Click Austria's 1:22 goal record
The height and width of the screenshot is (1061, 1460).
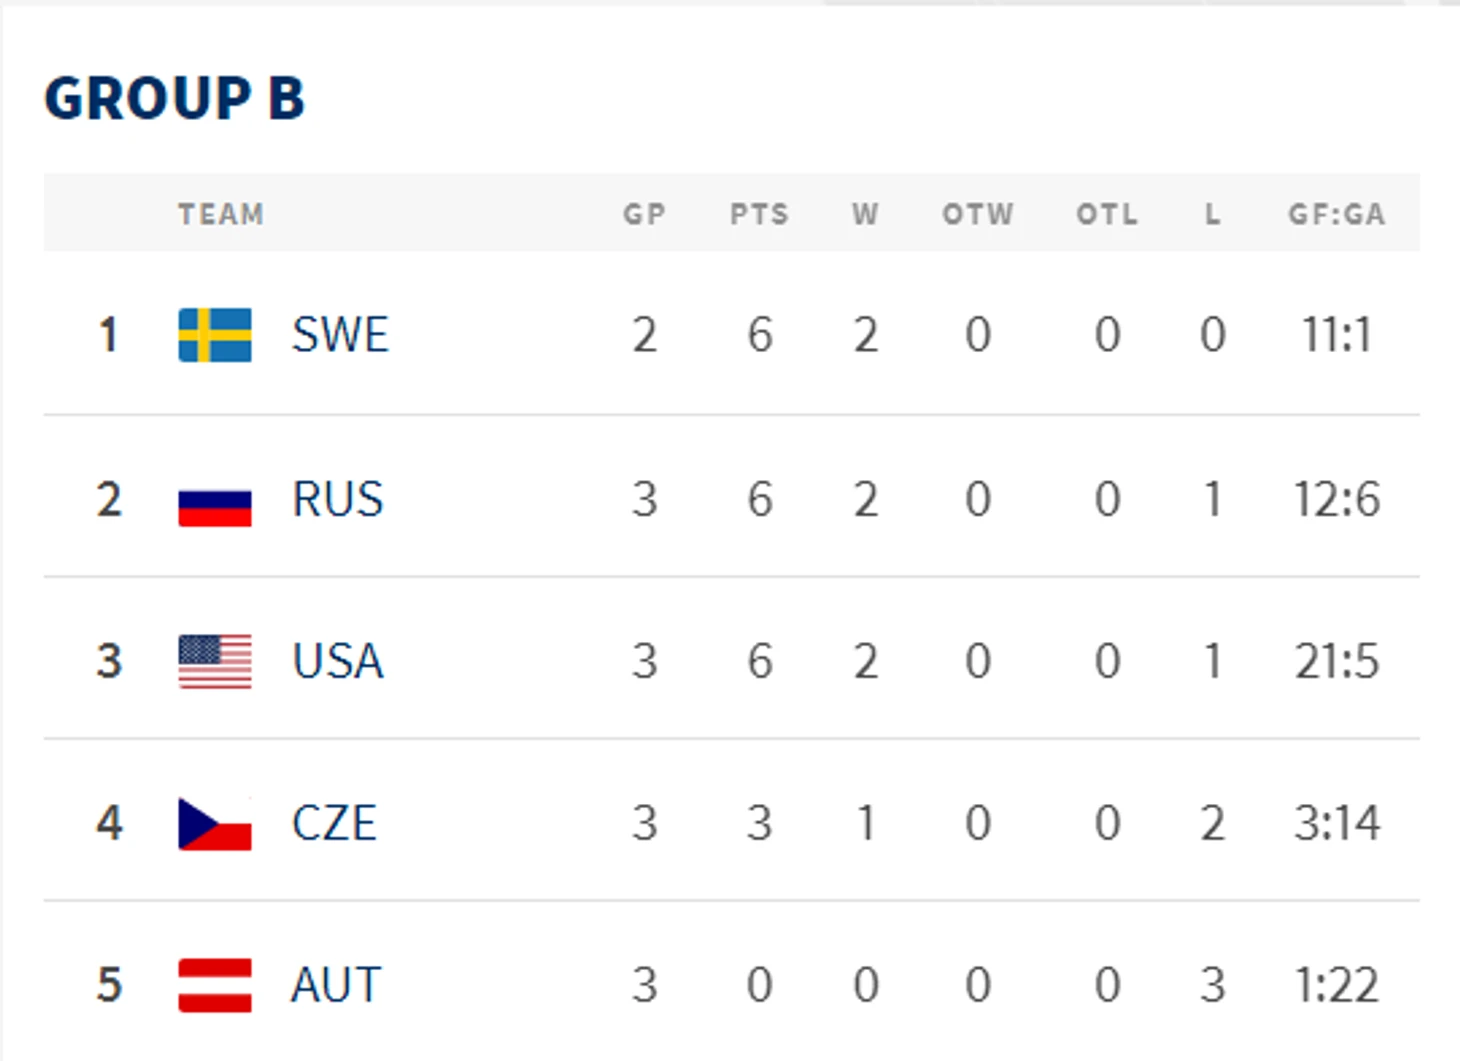(x=1336, y=985)
